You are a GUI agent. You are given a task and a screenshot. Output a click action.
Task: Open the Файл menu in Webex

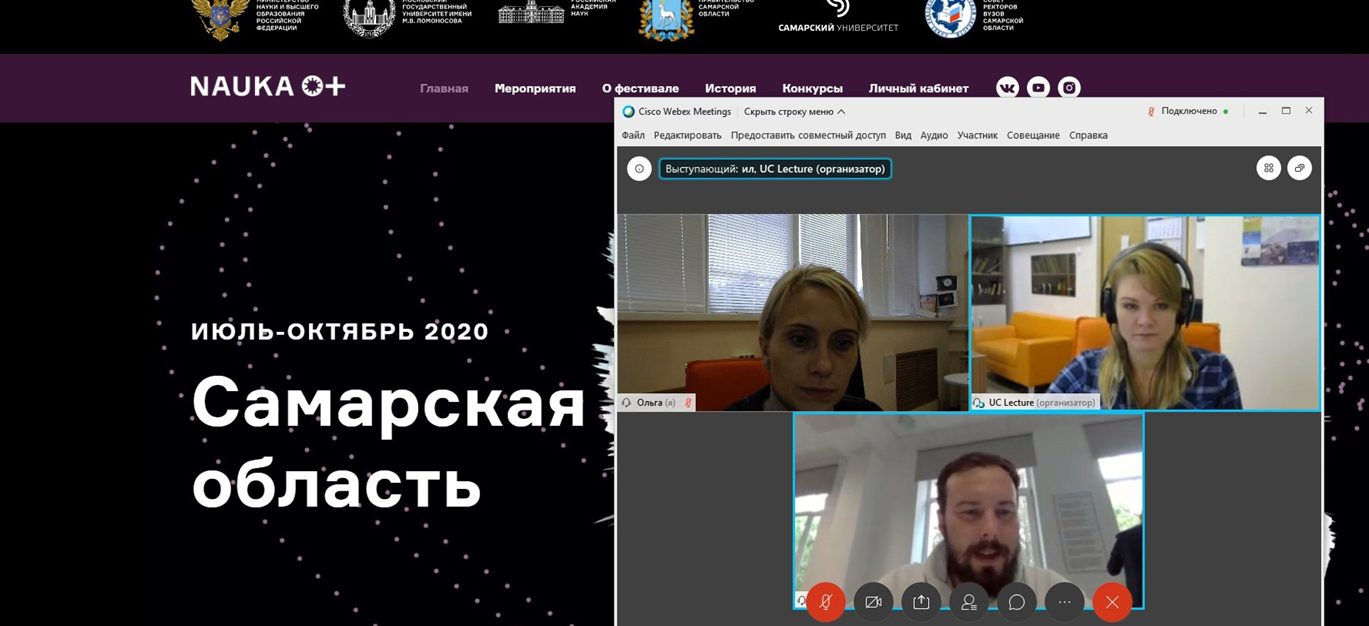click(633, 135)
